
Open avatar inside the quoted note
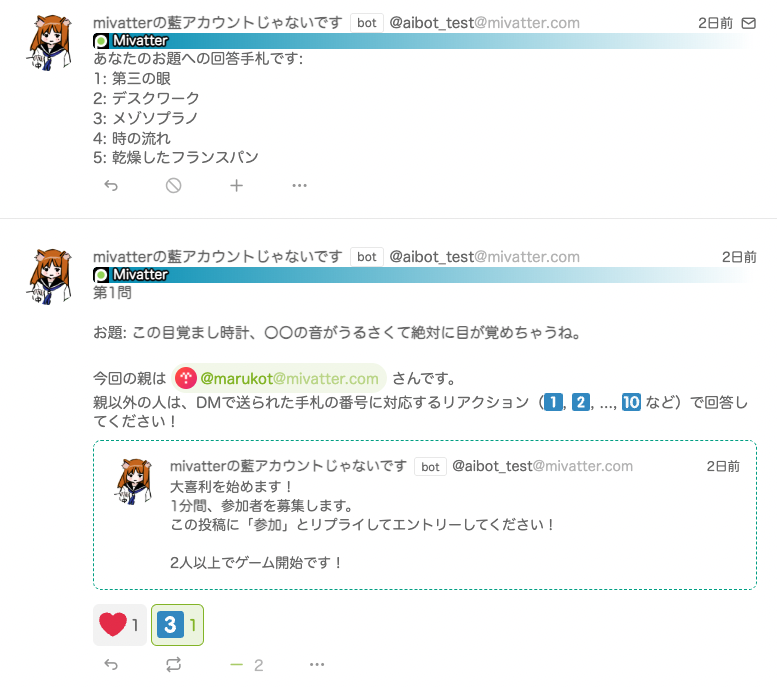pyautogui.click(x=134, y=481)
